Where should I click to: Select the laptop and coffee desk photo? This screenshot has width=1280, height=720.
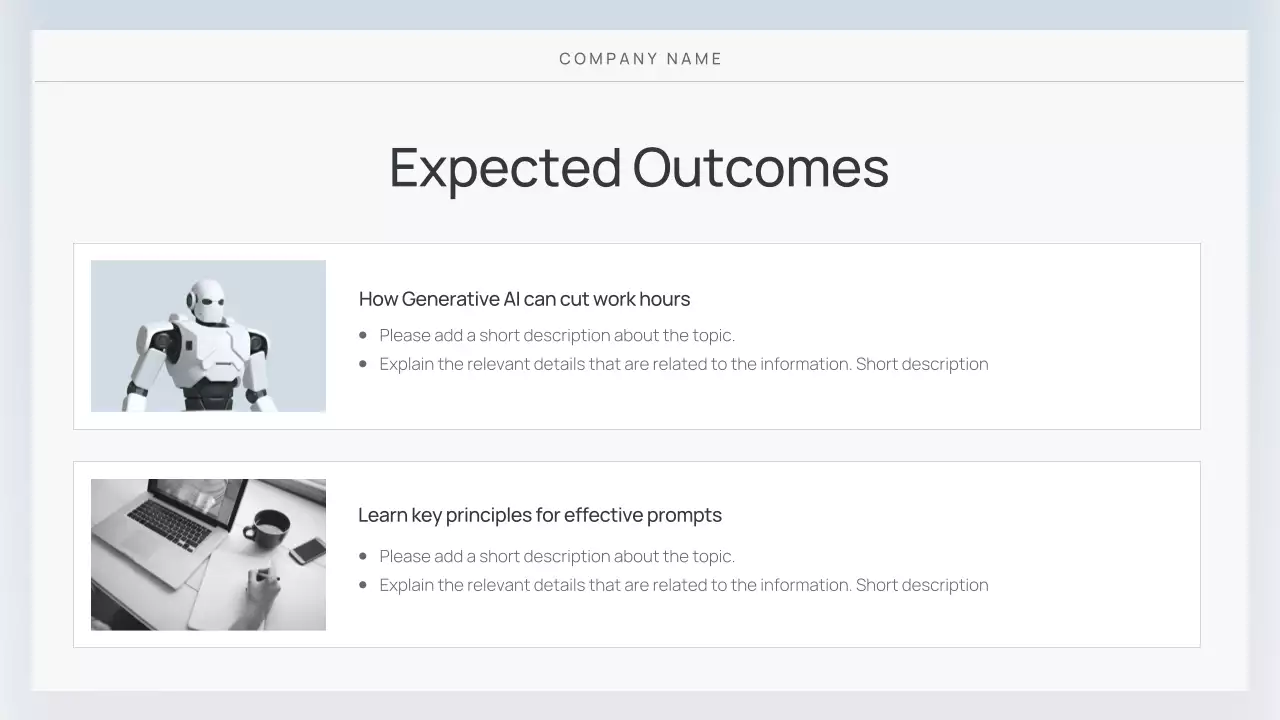click(208, 554)
